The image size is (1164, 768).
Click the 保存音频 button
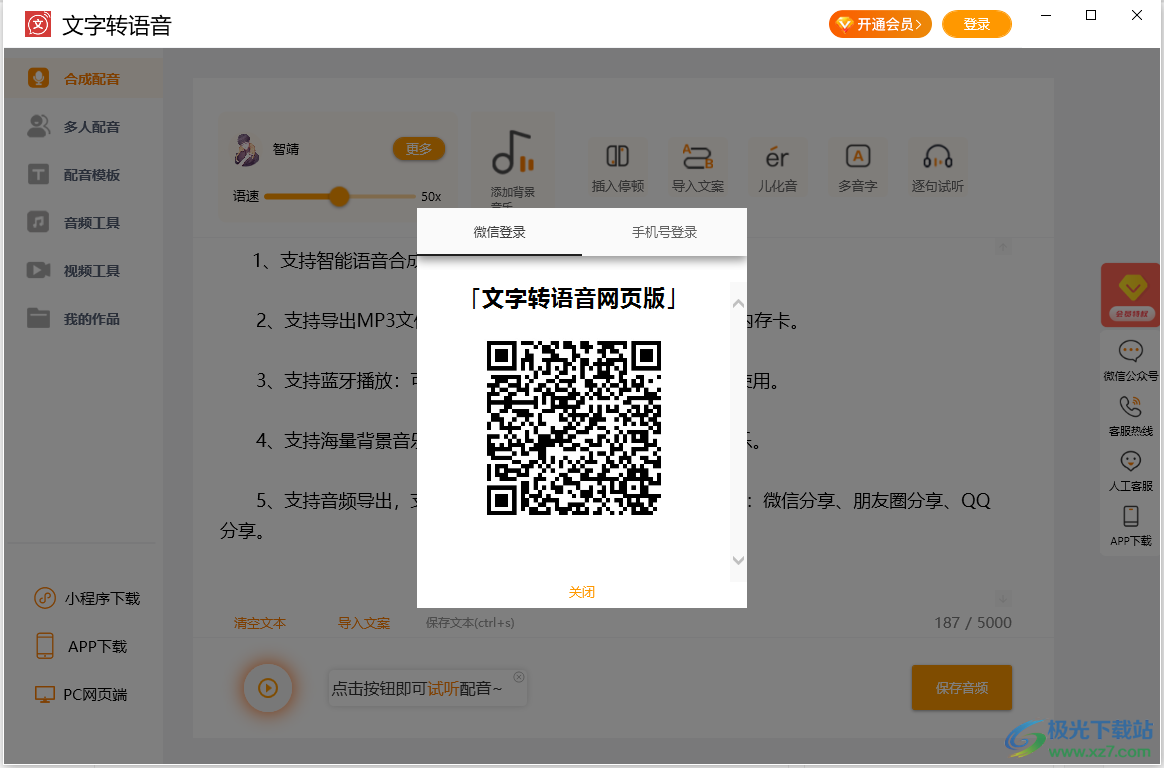tap(962, 688)
